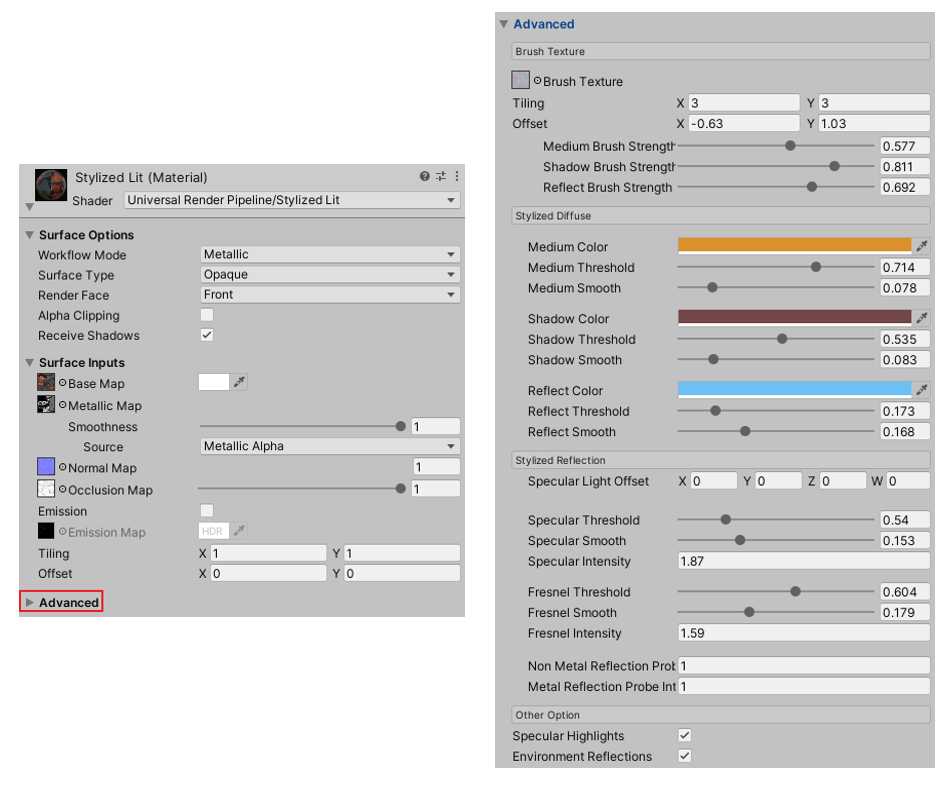
Task: Open the Smoothness Source dropdown
Action: (x=330, y=446)
